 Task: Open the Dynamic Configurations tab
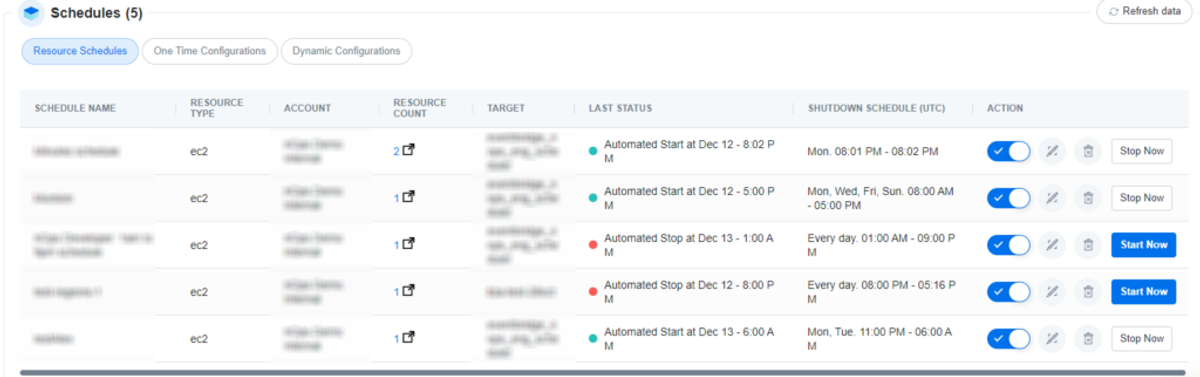(346, 51)
